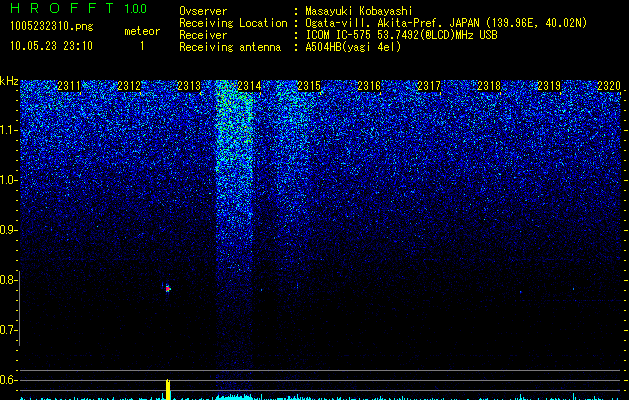The height and width of the screenshot is (400, 629).
Task: Click the Ovserver label
Action: [x=203, y=11]
